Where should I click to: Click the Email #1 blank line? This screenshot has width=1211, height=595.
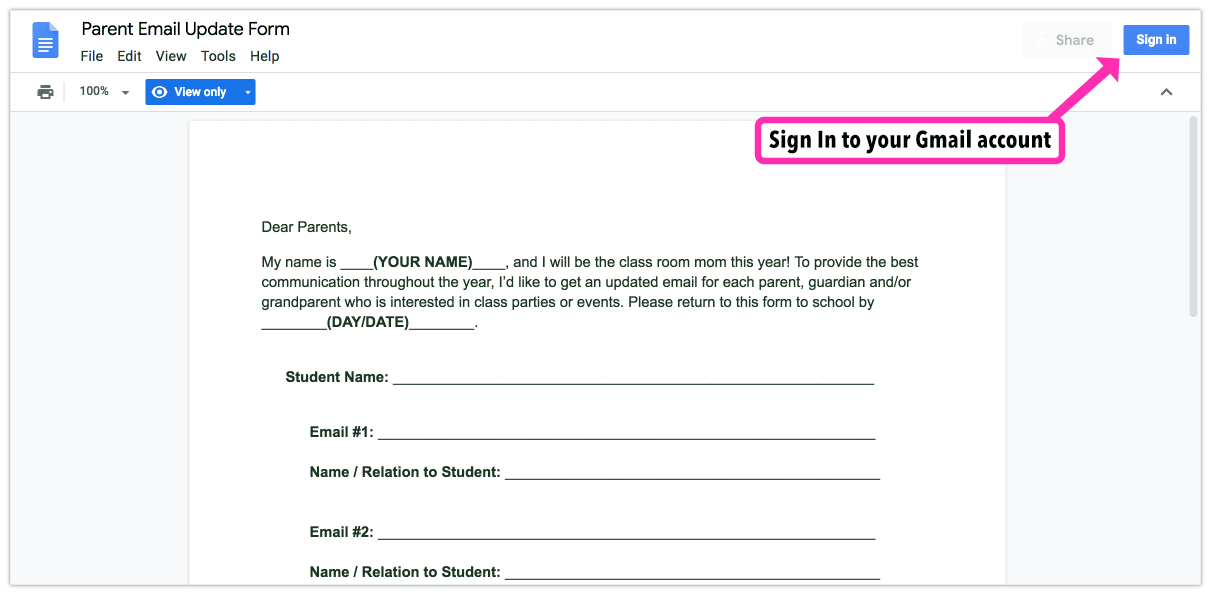click(x=626, y=433)
